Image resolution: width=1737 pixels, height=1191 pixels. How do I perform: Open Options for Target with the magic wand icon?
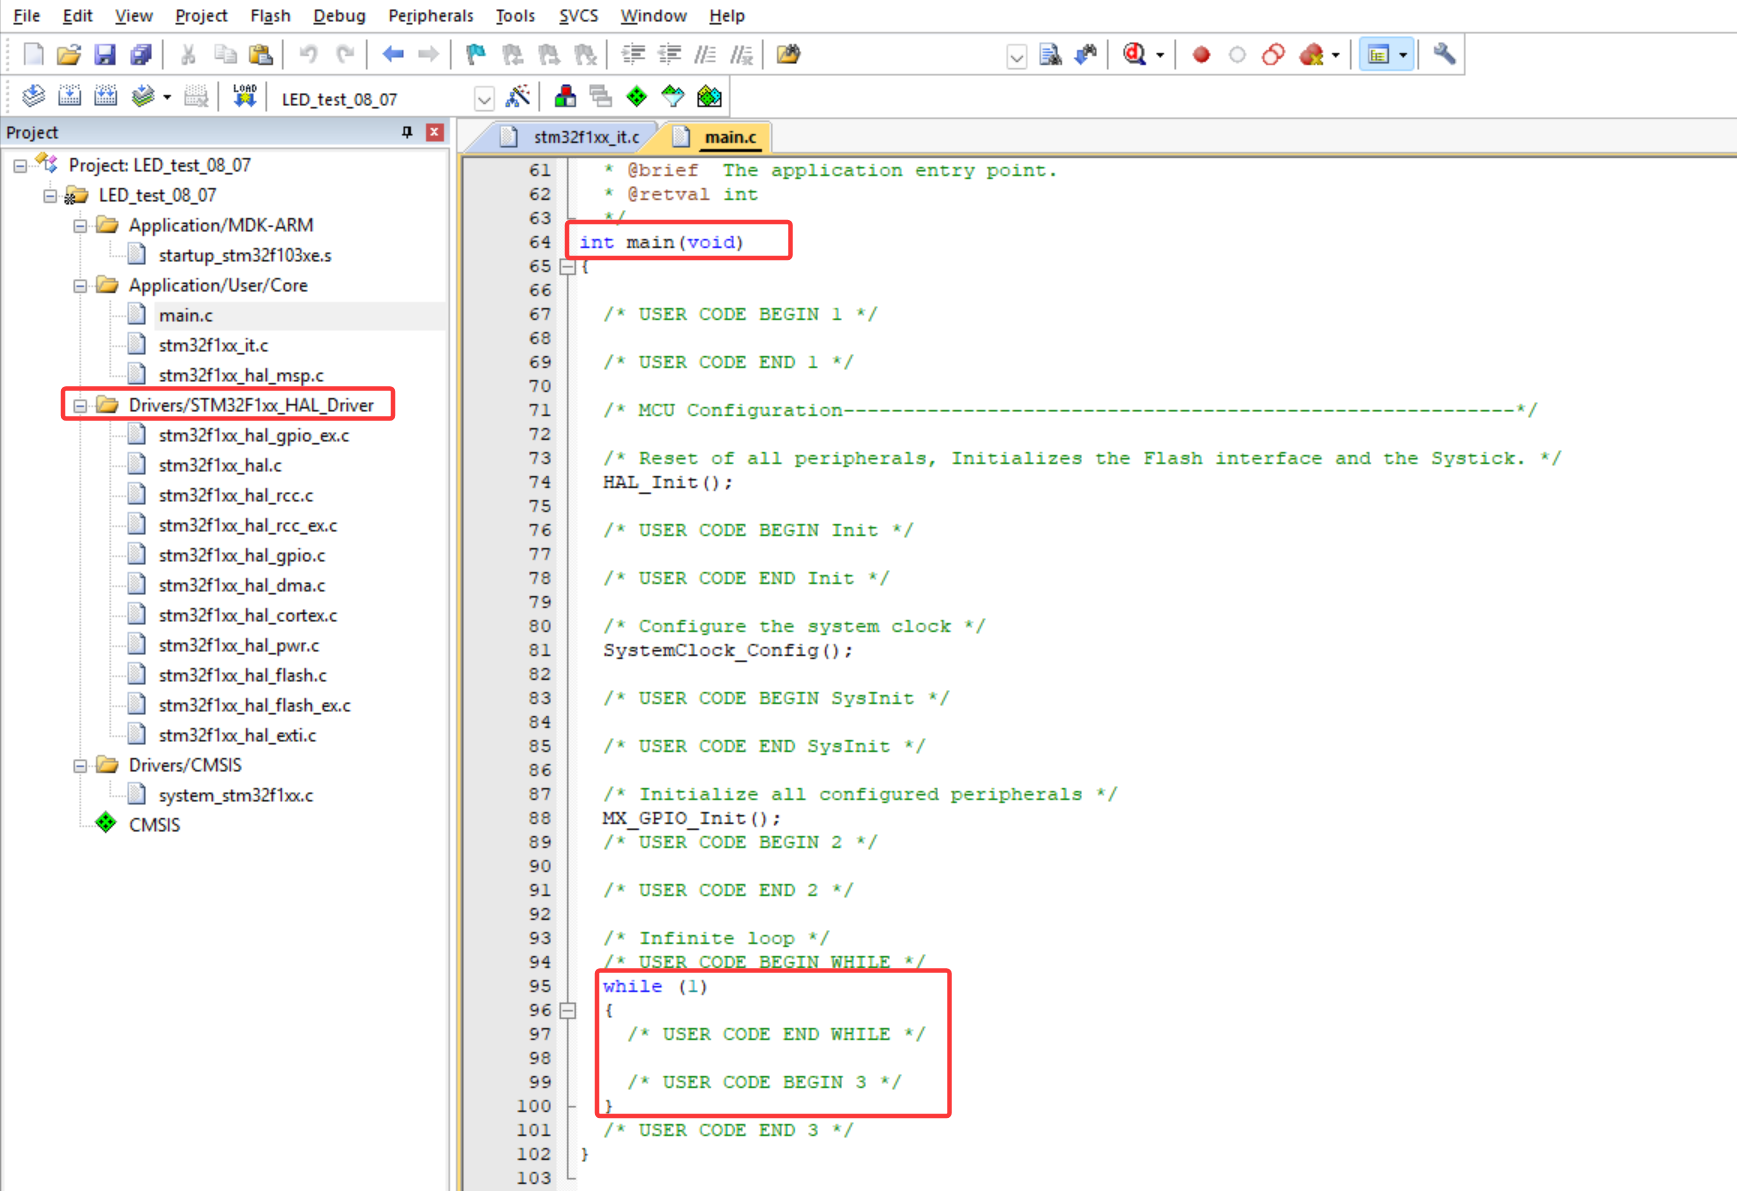[x=518, y=97]
